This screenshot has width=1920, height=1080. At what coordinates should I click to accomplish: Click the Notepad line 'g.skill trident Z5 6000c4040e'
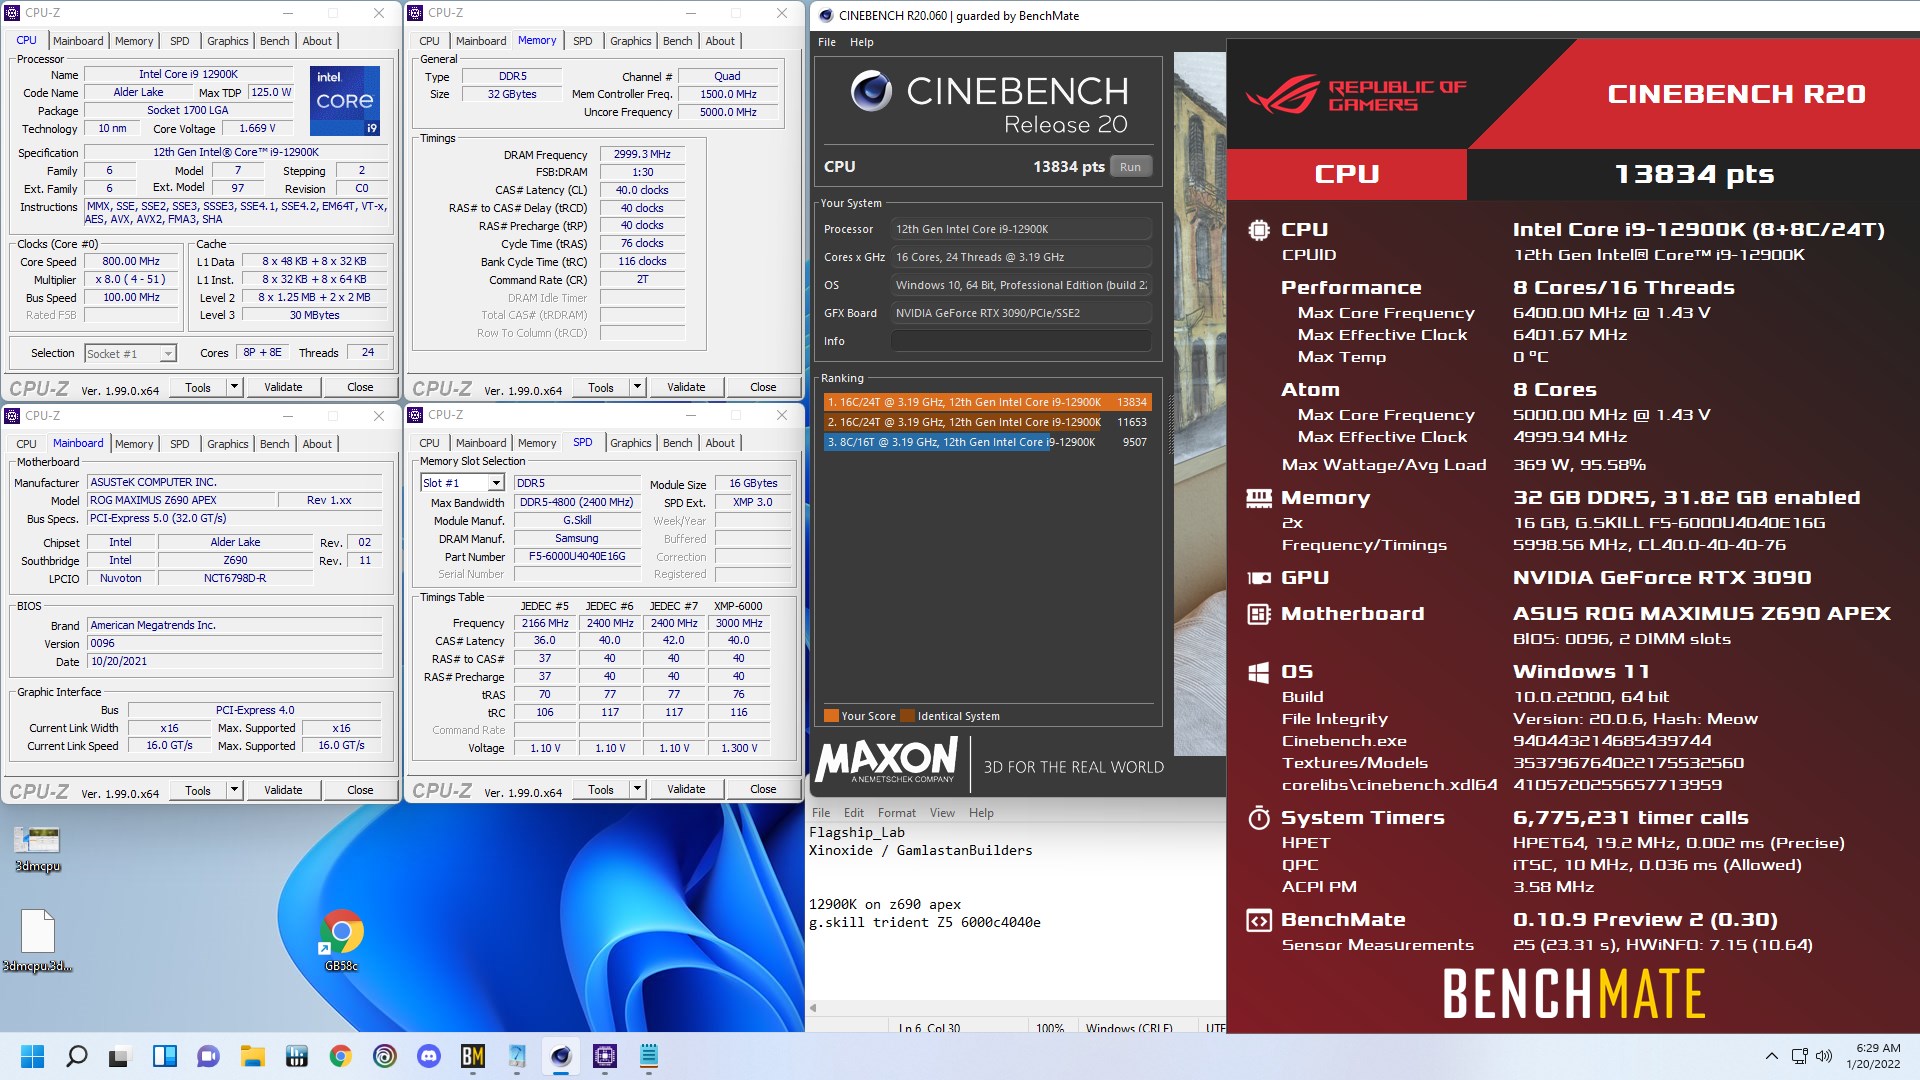coord(925,922)
